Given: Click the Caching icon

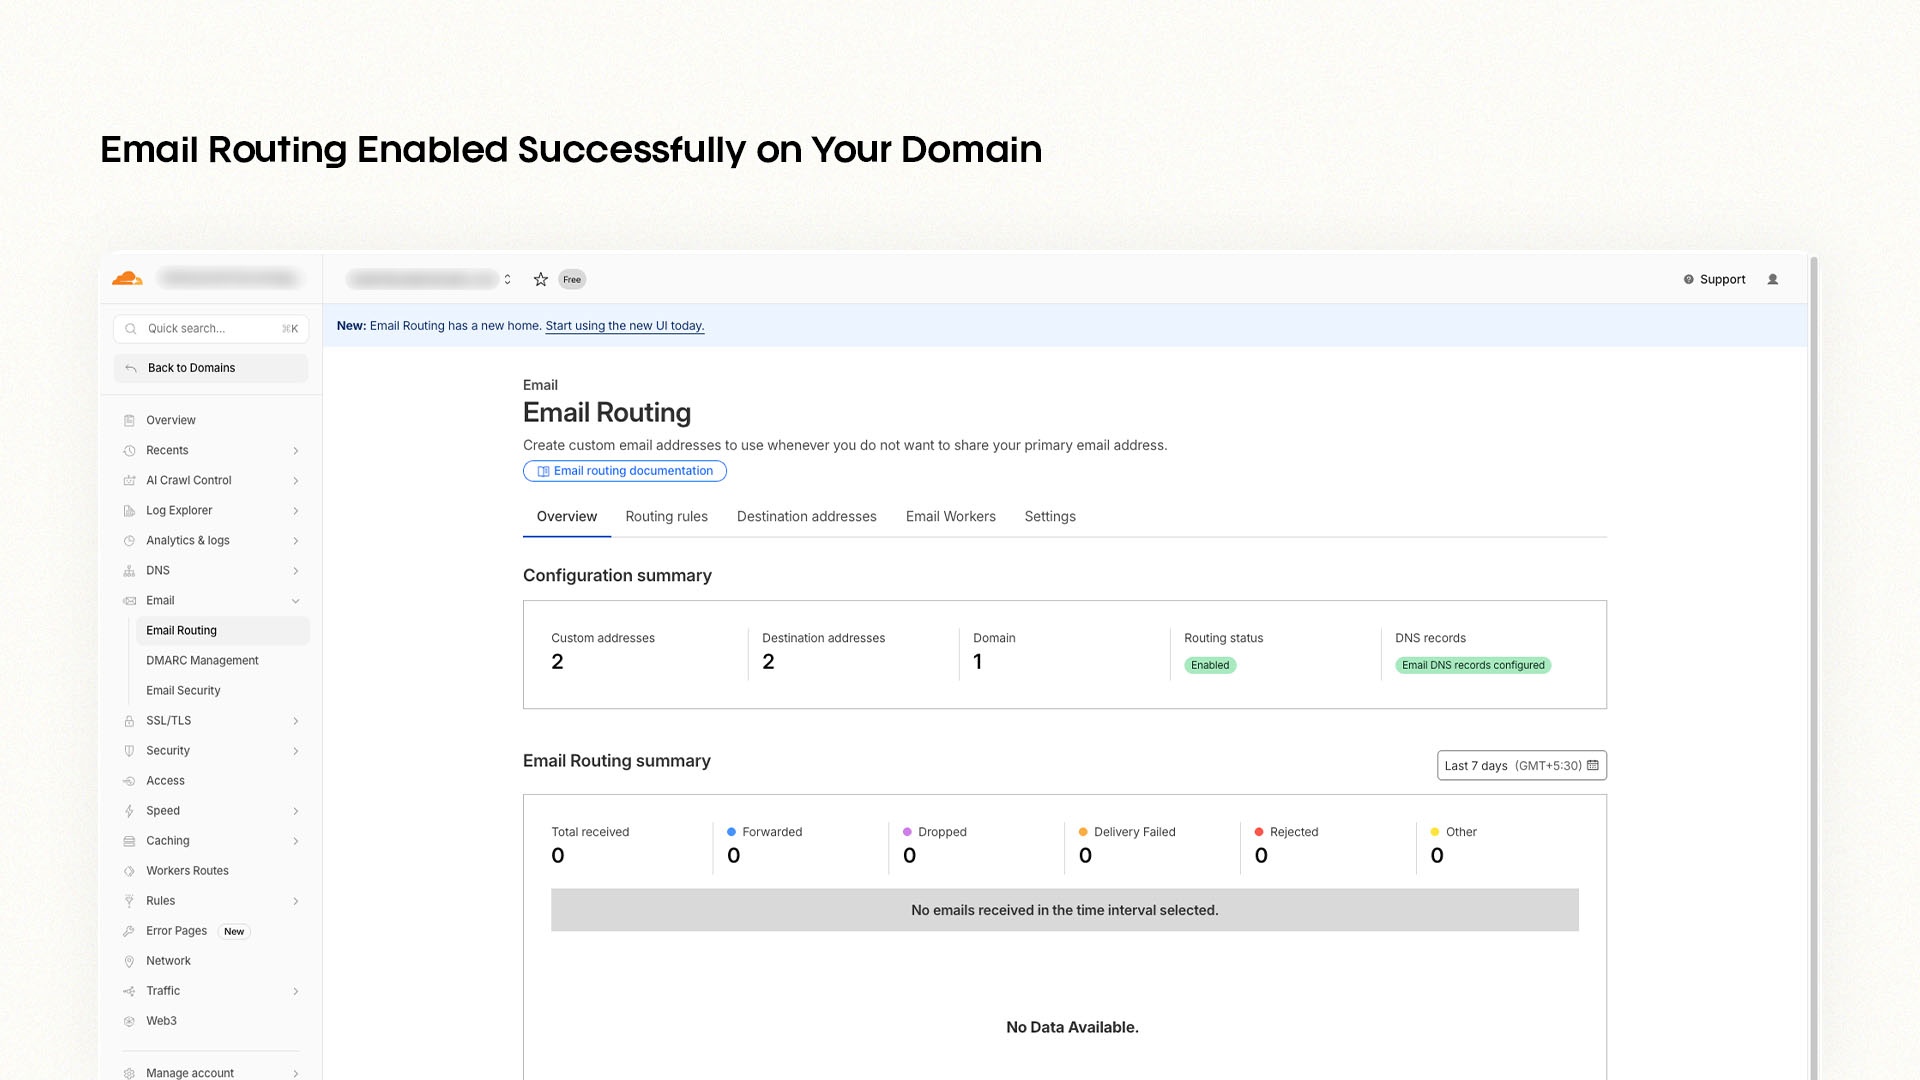Looking at the screenshot, I should (x=130, y=840).
